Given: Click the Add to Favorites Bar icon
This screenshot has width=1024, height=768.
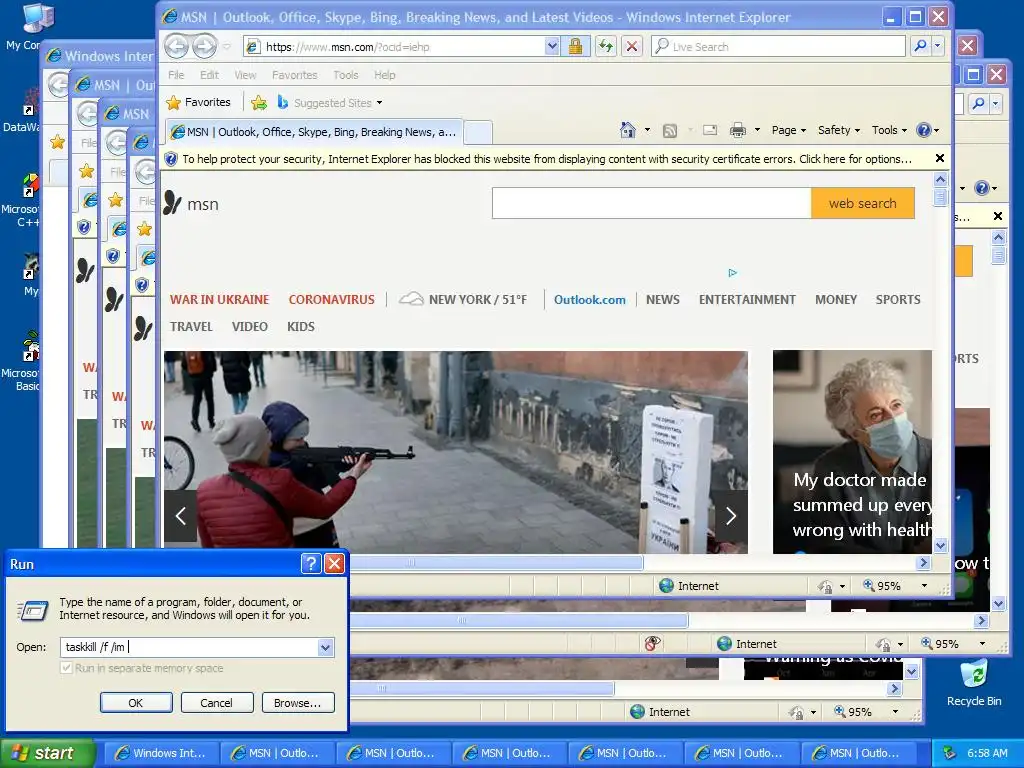Looking at the screenshot, I should 259,103.
